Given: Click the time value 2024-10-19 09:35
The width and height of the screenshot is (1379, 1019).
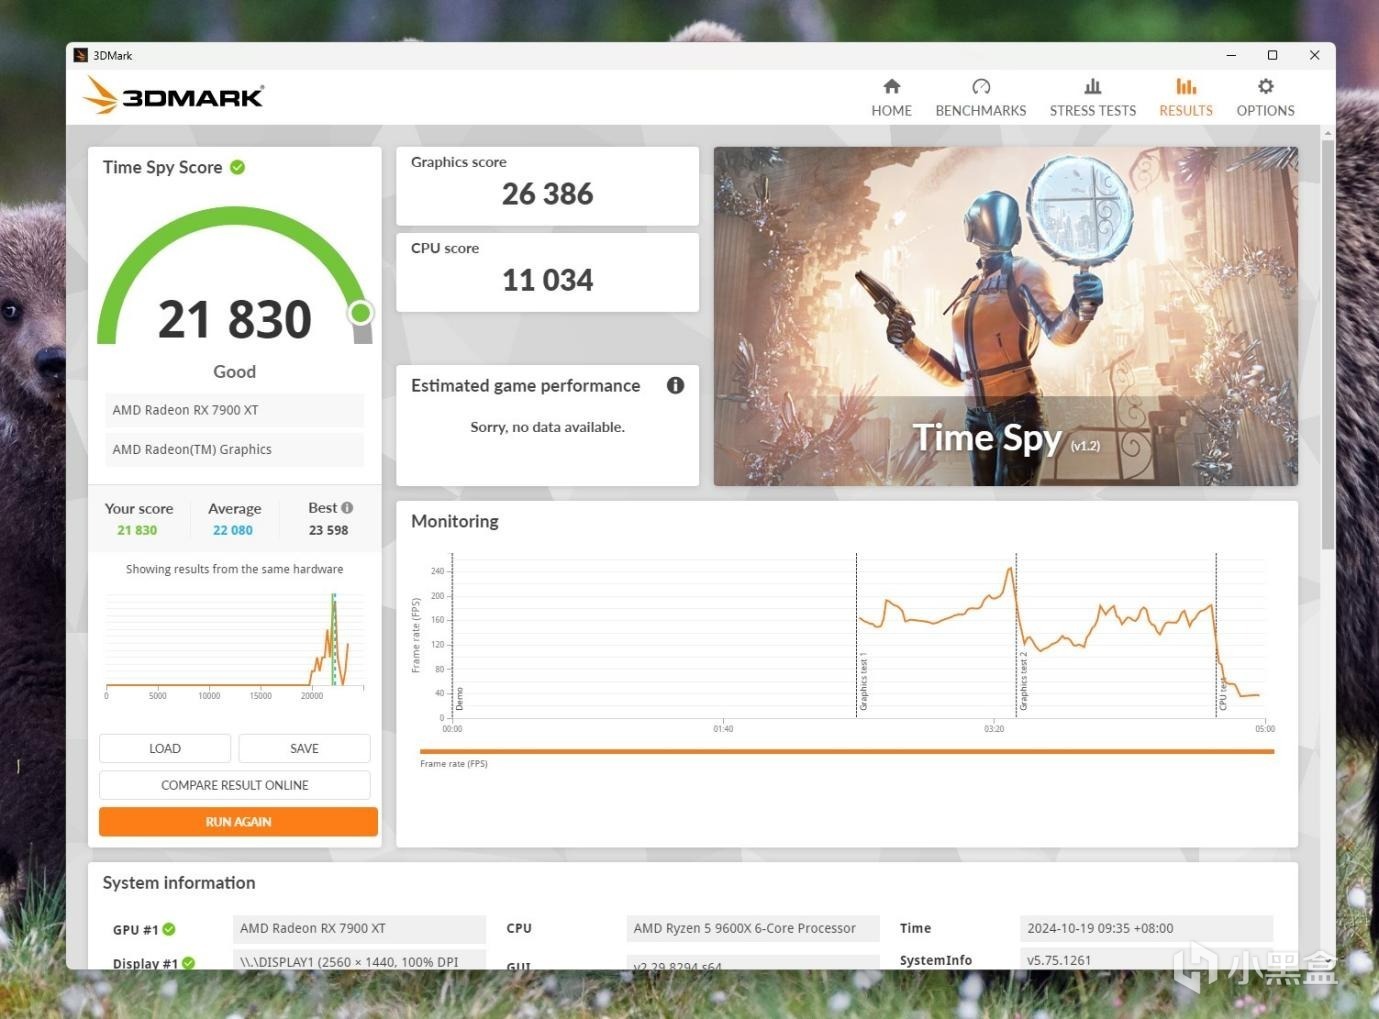Looking at the screenshot, I should click(1147, 928).
